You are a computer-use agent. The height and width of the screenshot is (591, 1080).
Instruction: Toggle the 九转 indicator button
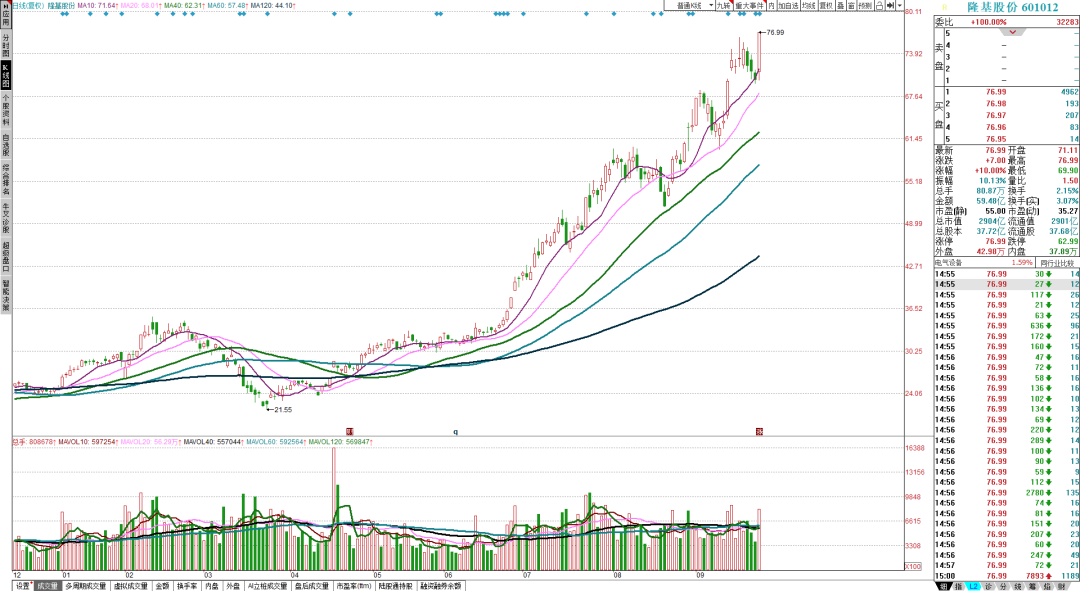coord(724,6)
